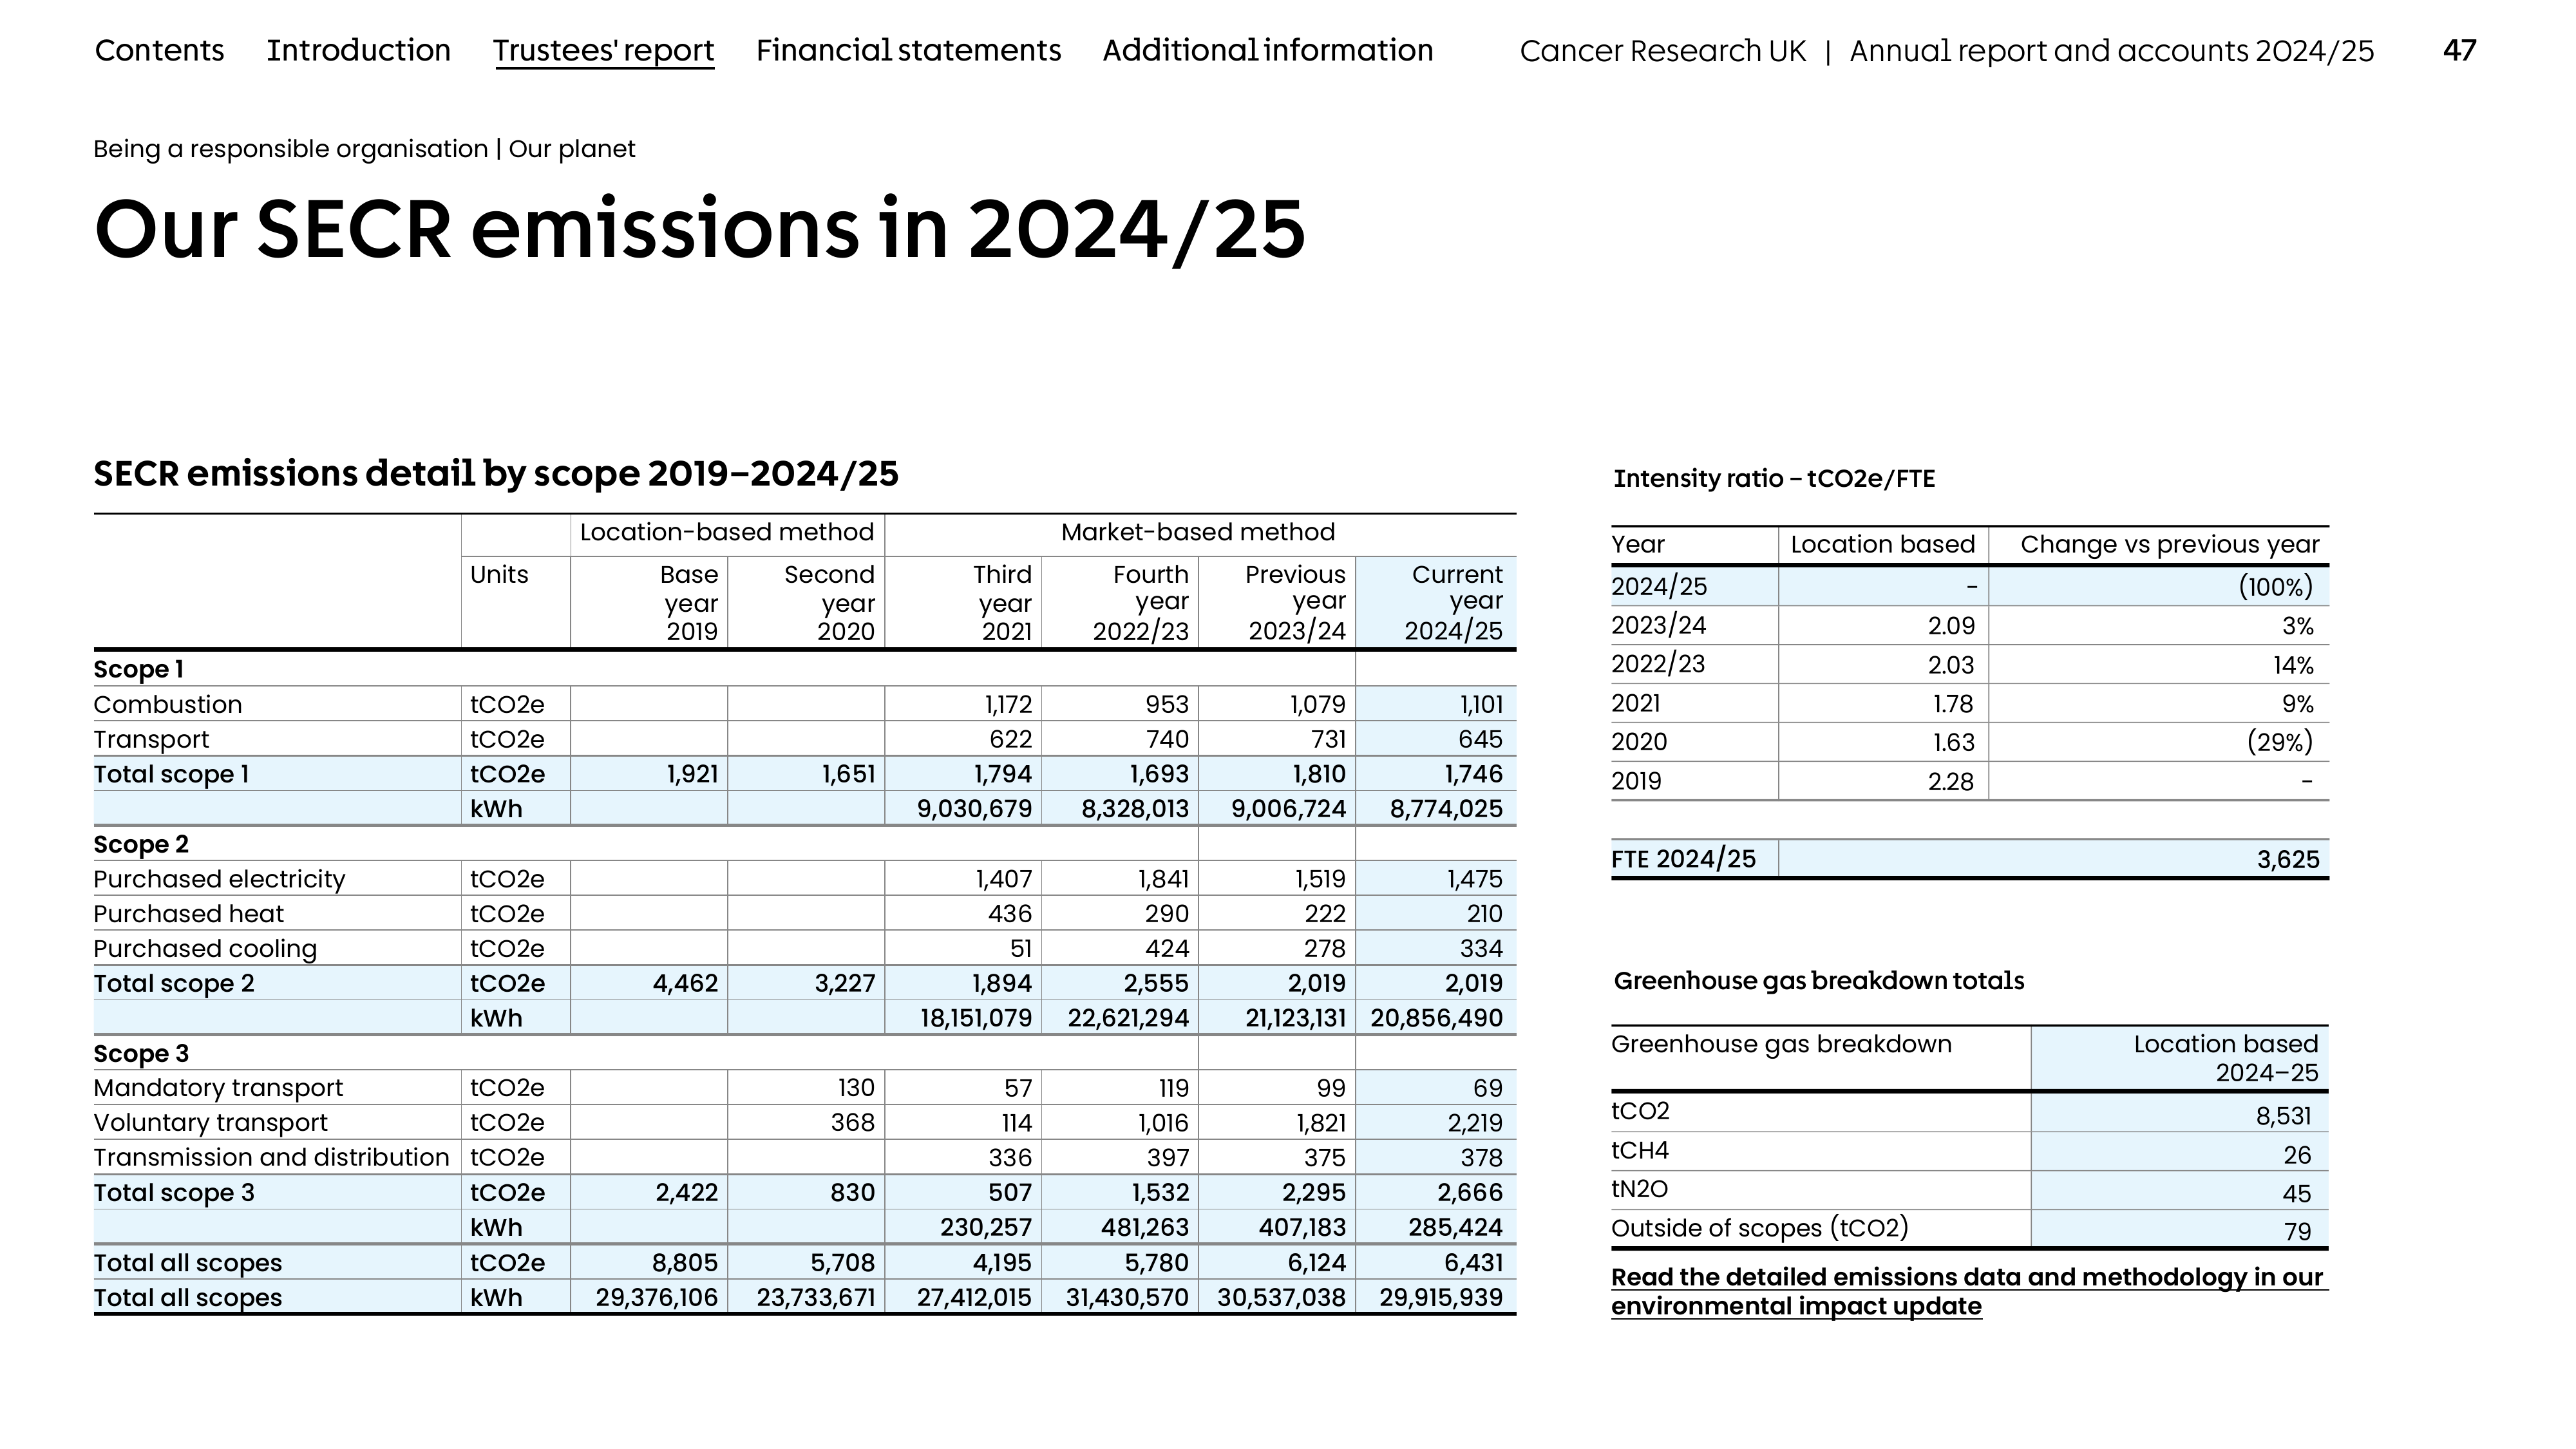This screenshot has height=1449, width=2576.
Task: Go to the Introduction section
Action: click(358, 50)
